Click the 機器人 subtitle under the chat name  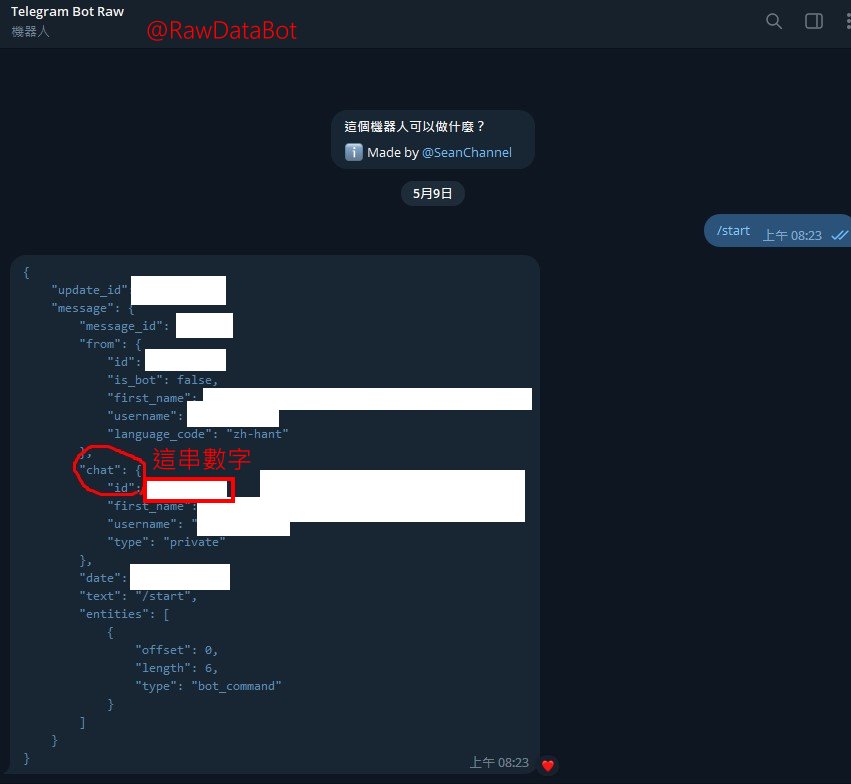coord(30,32)
